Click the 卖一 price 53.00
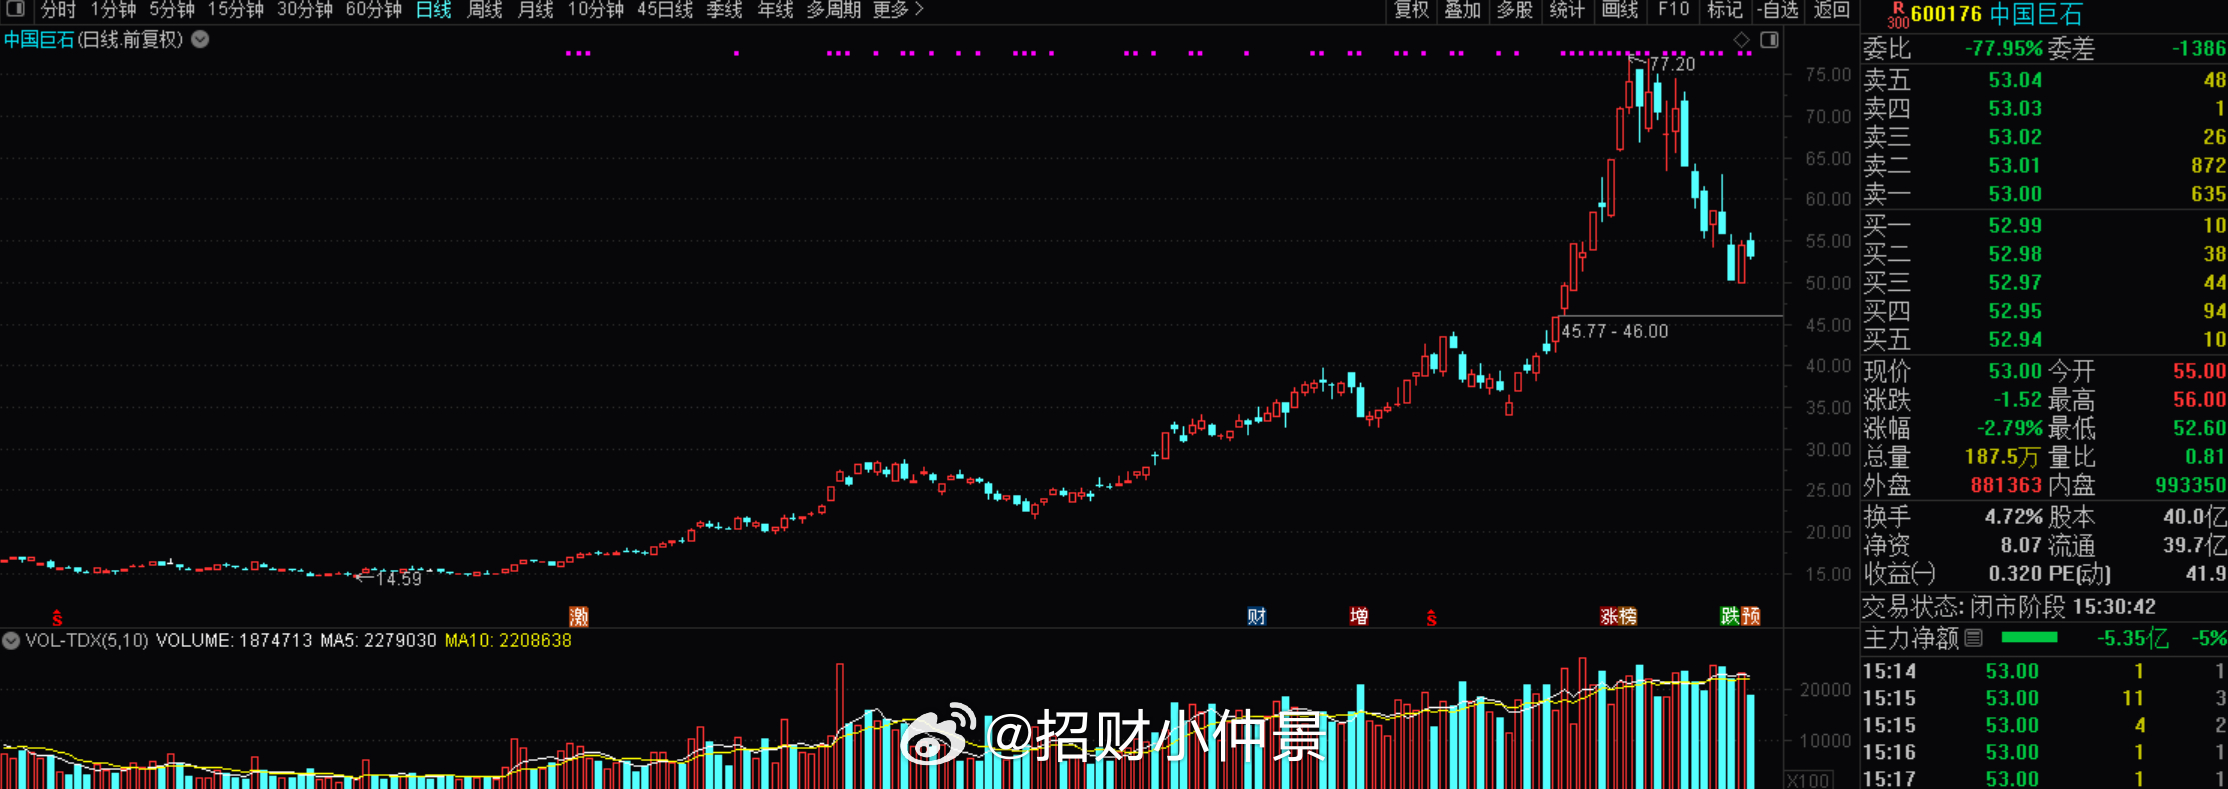 coord(2015,194)
